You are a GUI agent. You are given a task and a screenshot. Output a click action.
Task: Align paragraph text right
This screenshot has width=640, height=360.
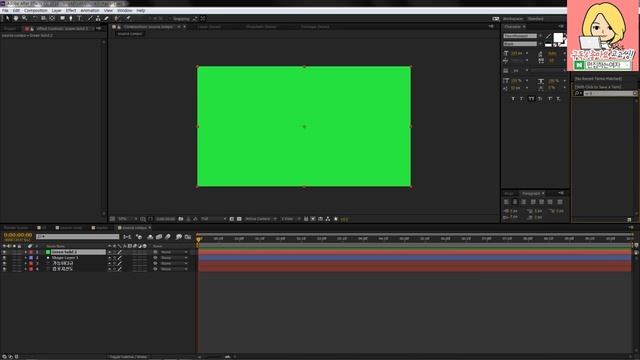pyautogui.click(x=524, y=202)
